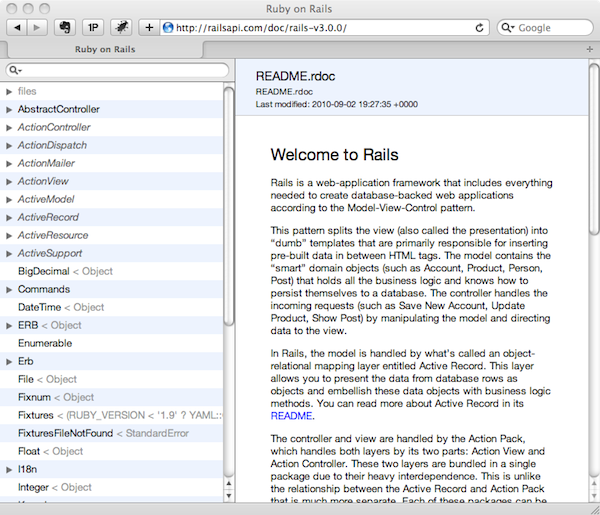This screenshot has width=600, height=515.
Task: Reload the page with refresh icon
Action: pyautogui.click(x=480, y=27)
